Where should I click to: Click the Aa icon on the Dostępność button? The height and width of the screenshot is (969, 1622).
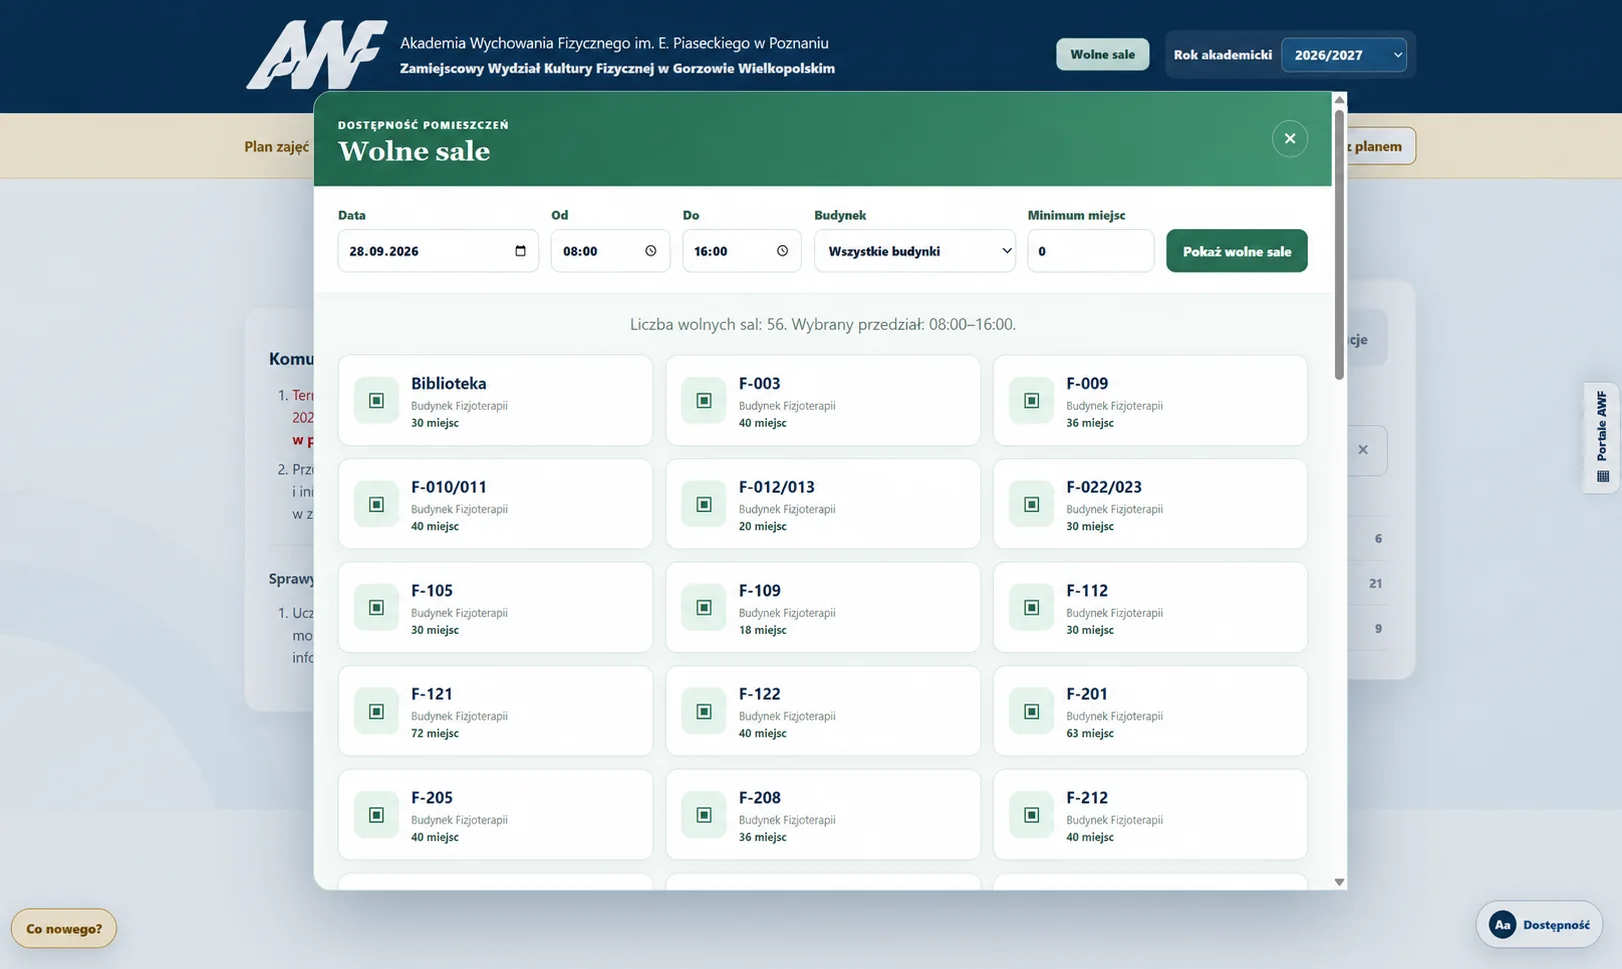click(1502, 925)
